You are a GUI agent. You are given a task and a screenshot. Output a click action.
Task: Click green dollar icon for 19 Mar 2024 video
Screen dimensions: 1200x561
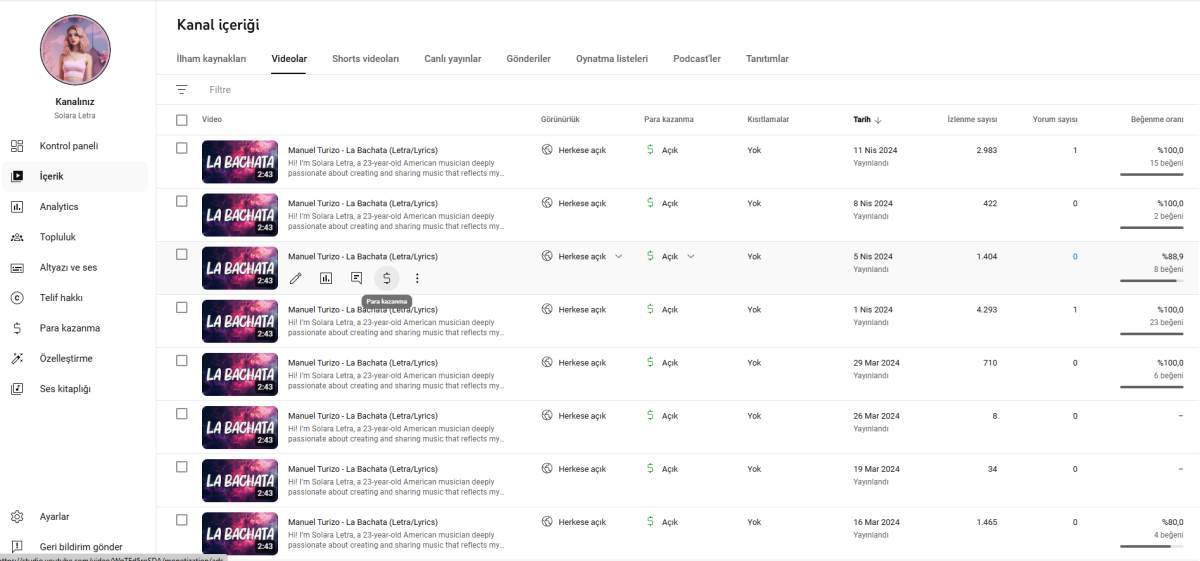coord(650,468)
